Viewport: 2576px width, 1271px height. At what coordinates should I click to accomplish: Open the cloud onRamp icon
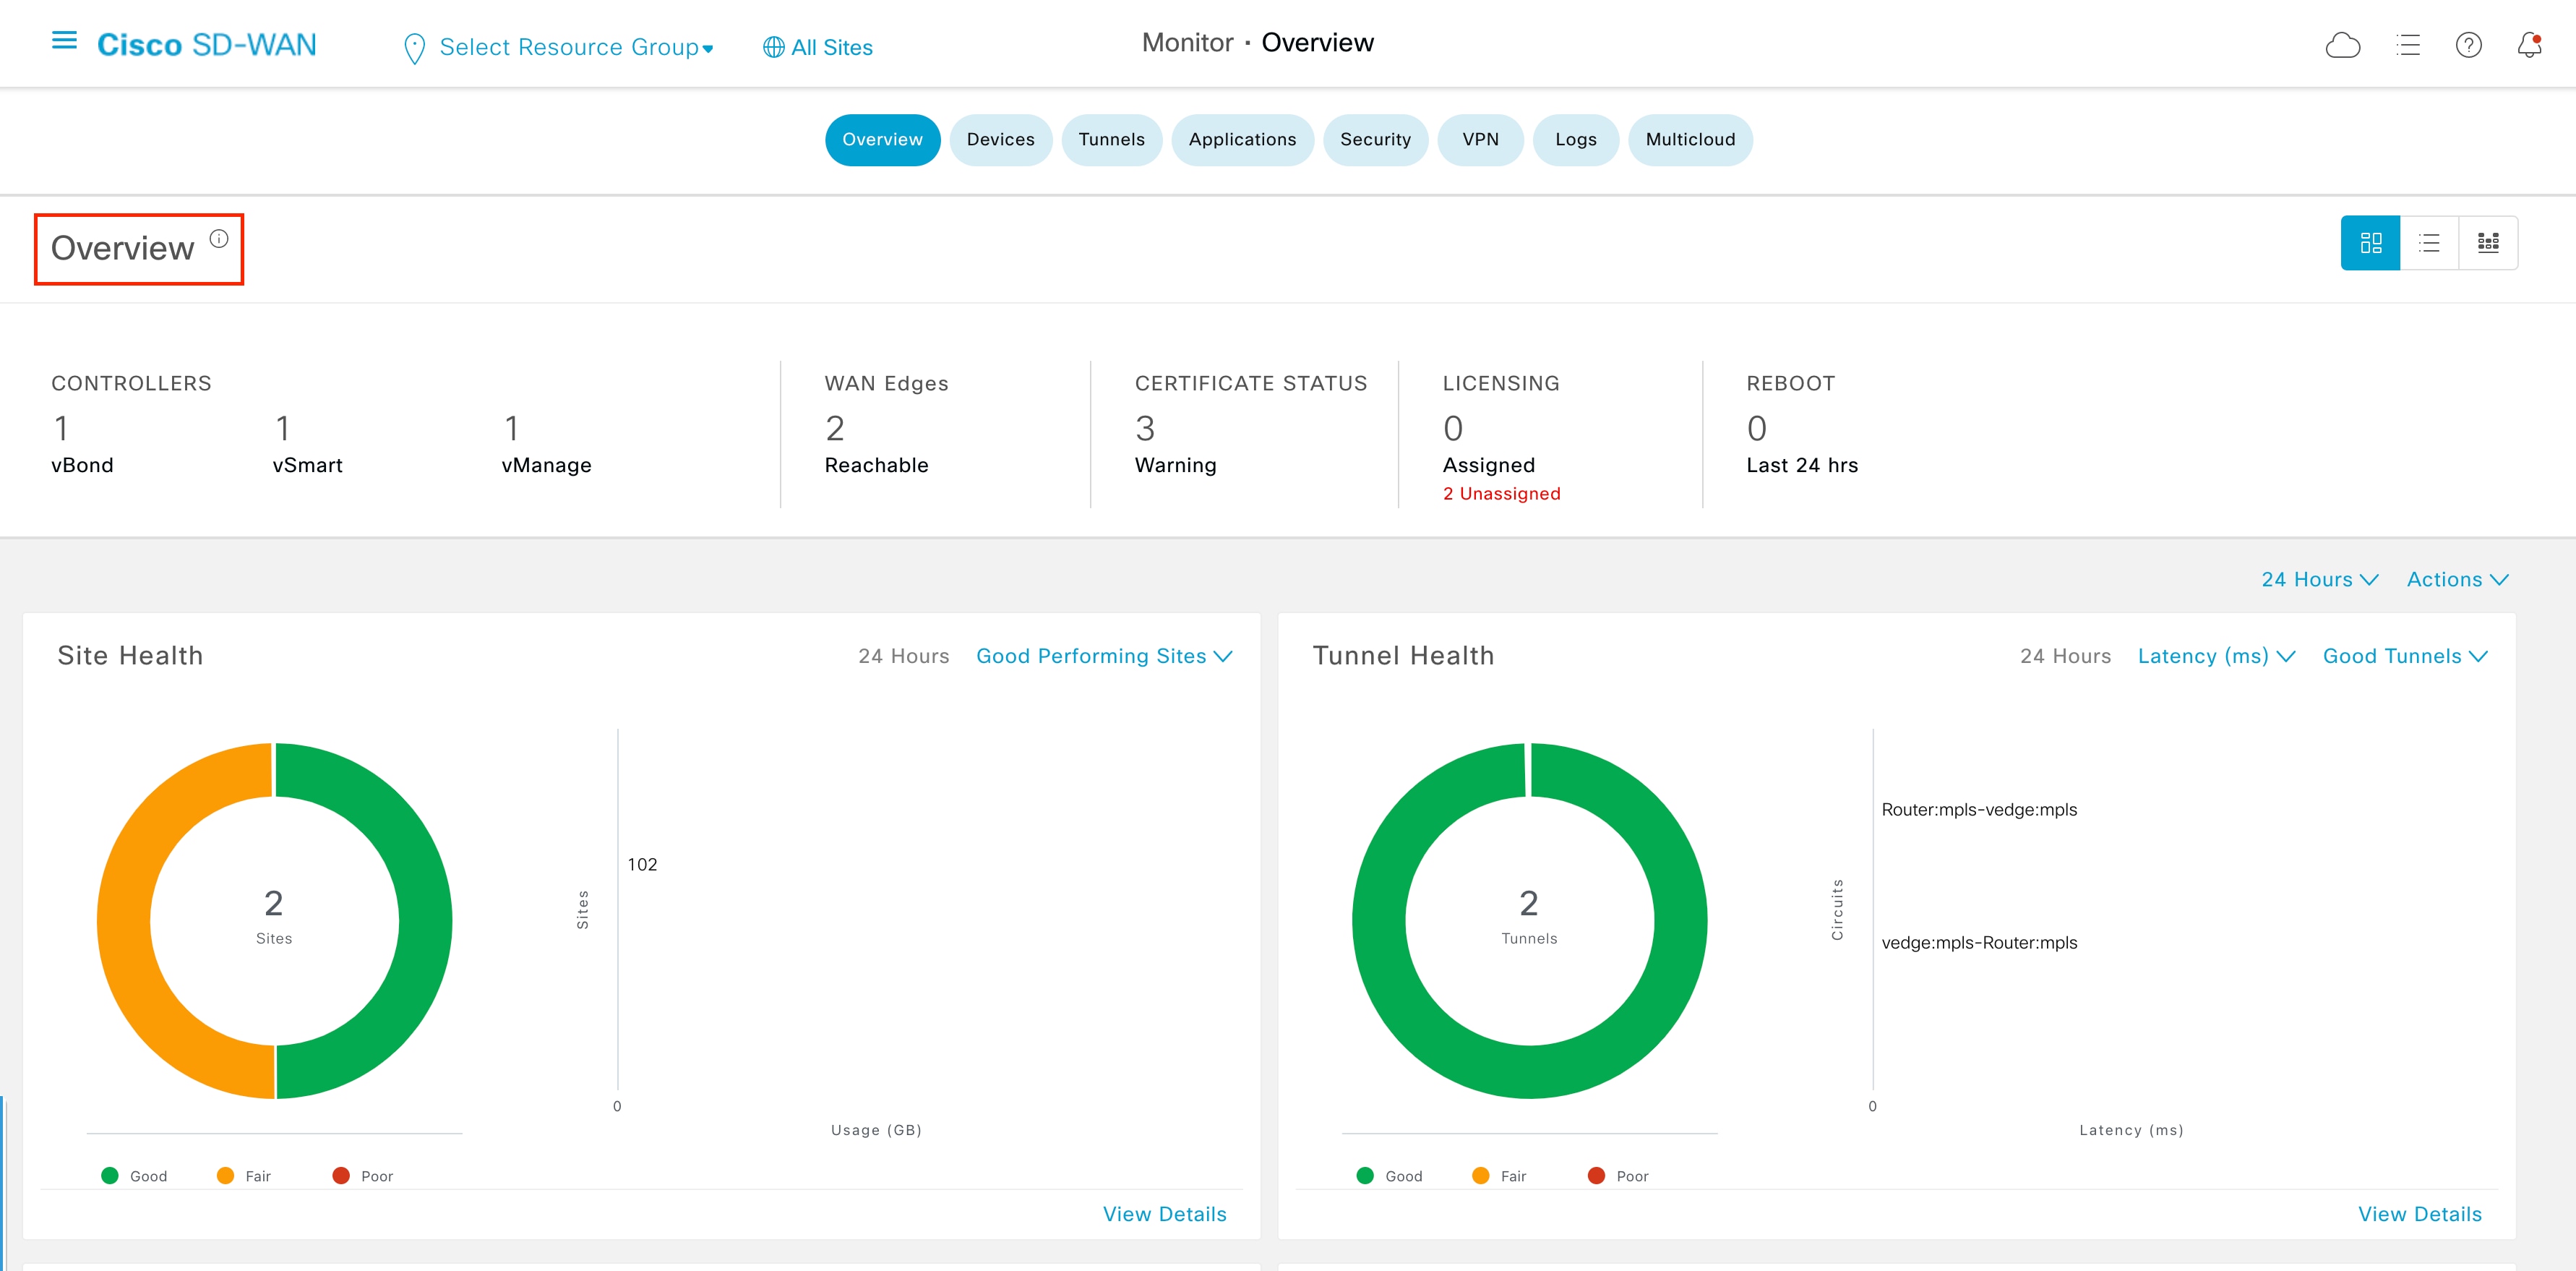[x=2342, y=45]
